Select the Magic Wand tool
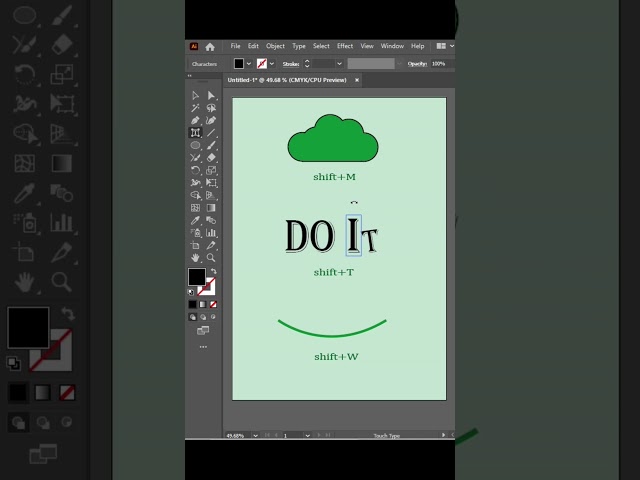The width and height of the screenshot is (640, 480). 195,108
